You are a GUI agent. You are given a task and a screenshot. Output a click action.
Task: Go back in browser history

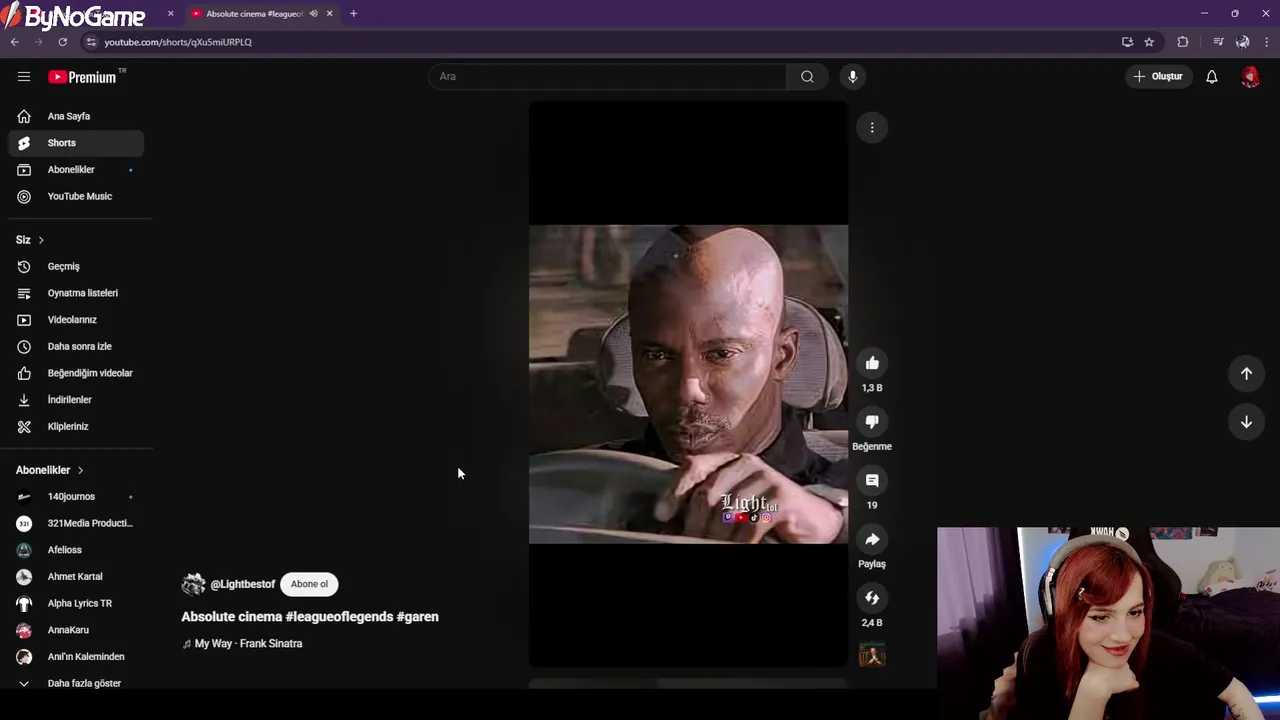(14, 42)
